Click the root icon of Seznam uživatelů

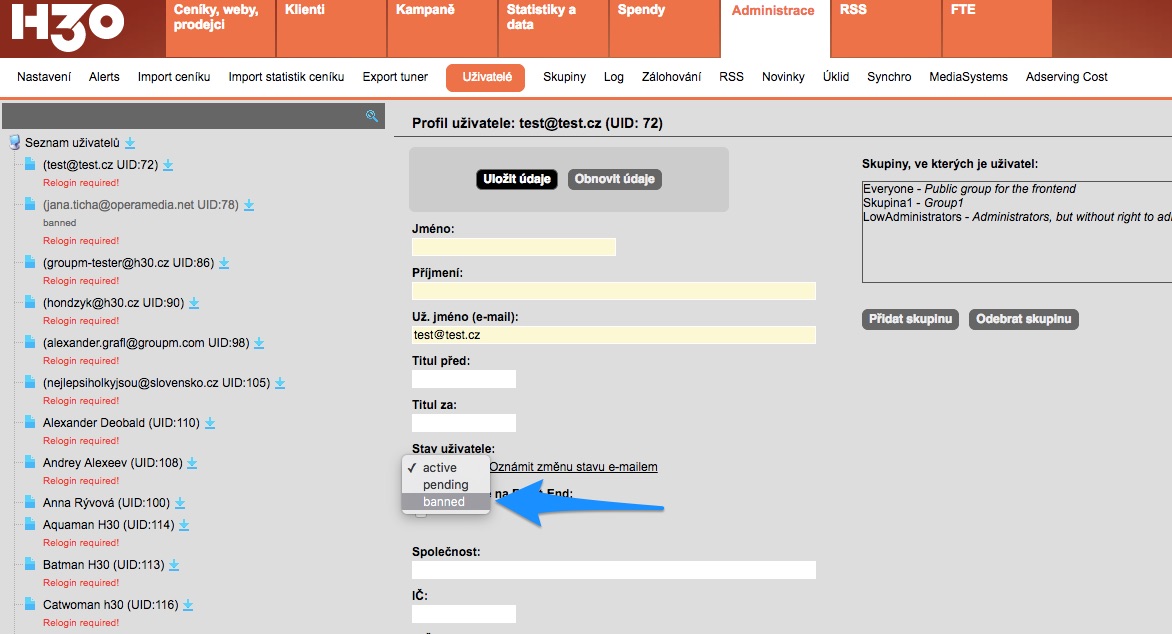point(14,143)
